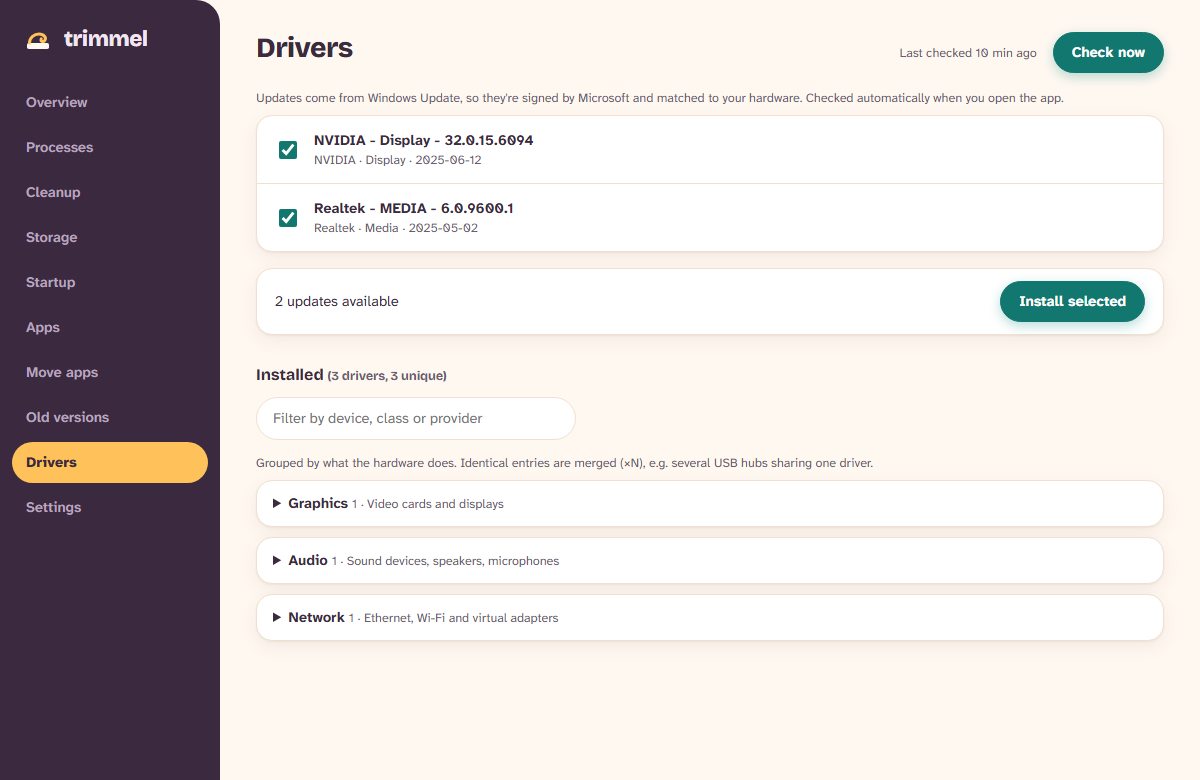Viewport: 1200px width, 780px height.
Task: Open the Cleanup section
Action: coord(110,192)
